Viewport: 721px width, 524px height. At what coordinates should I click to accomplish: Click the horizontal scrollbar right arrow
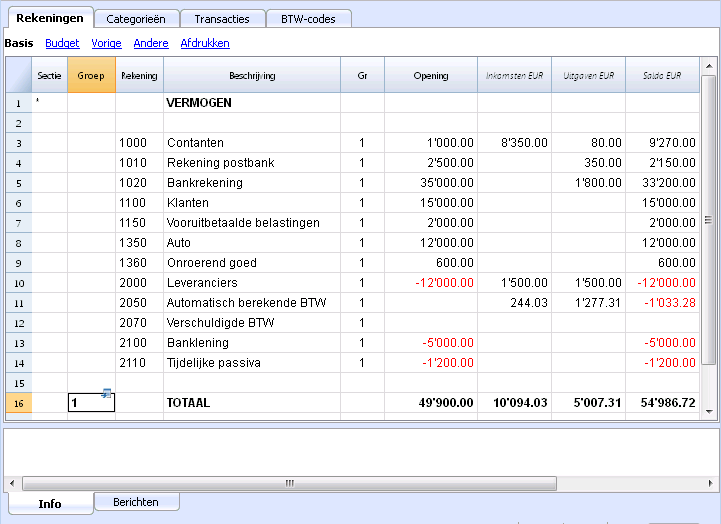coord(710,483)
